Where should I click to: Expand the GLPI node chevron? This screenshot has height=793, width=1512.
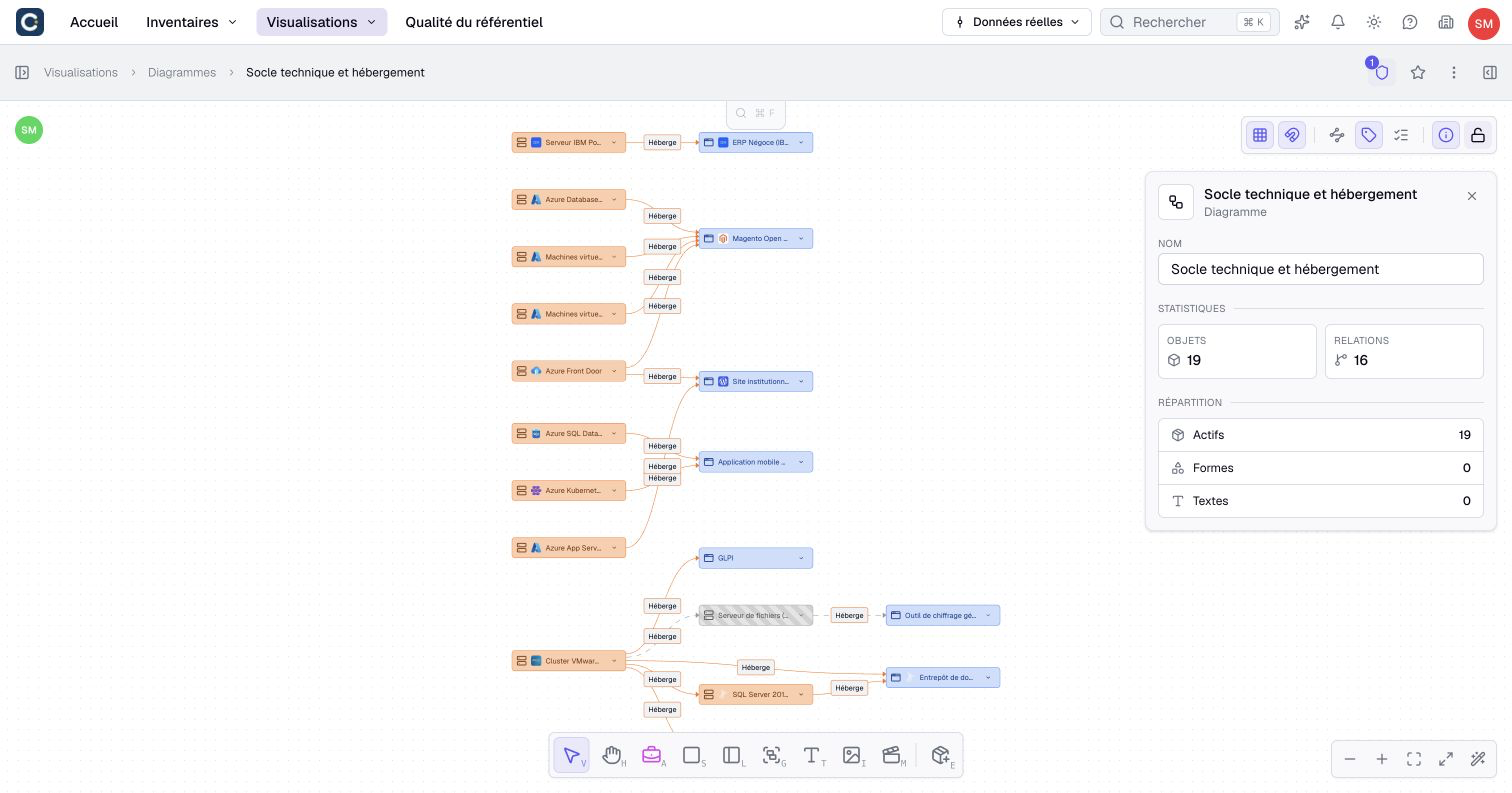(801, 558)
